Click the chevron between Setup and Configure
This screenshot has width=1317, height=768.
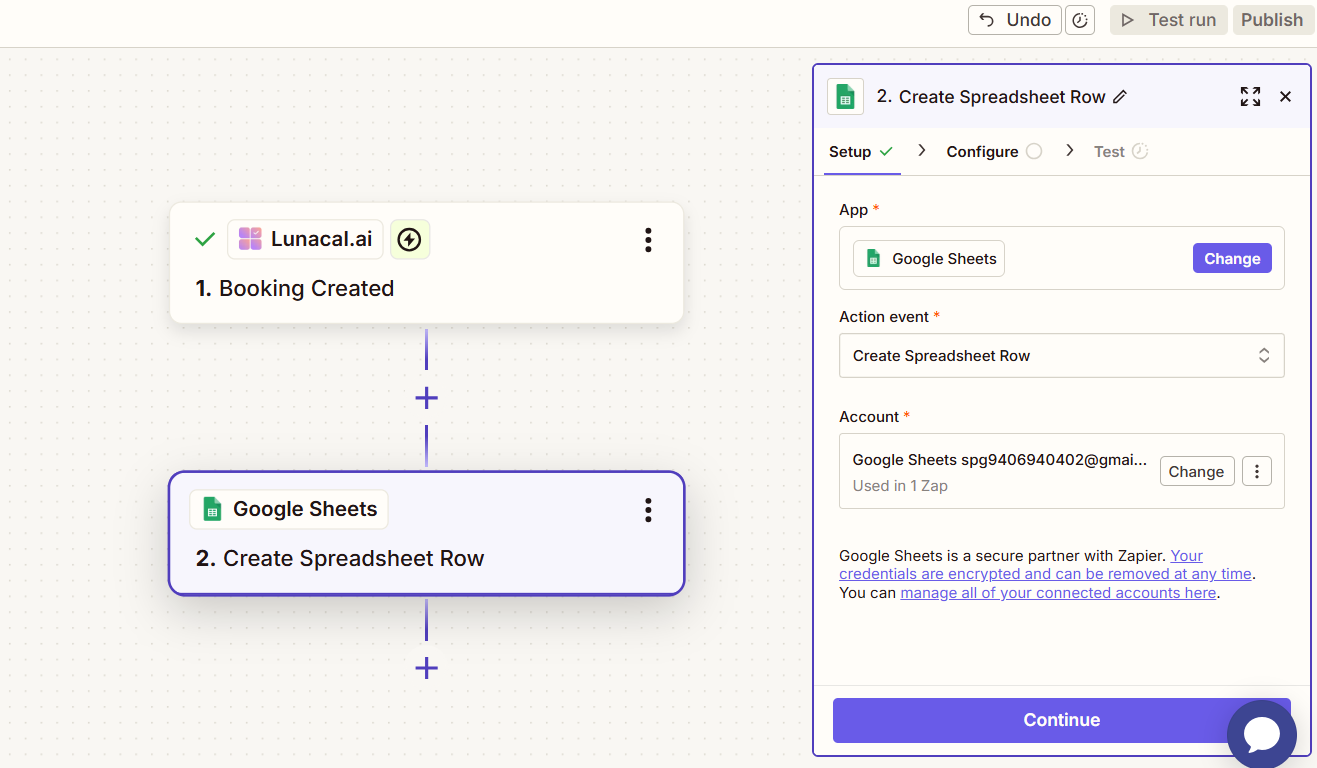tap(923, 150)
